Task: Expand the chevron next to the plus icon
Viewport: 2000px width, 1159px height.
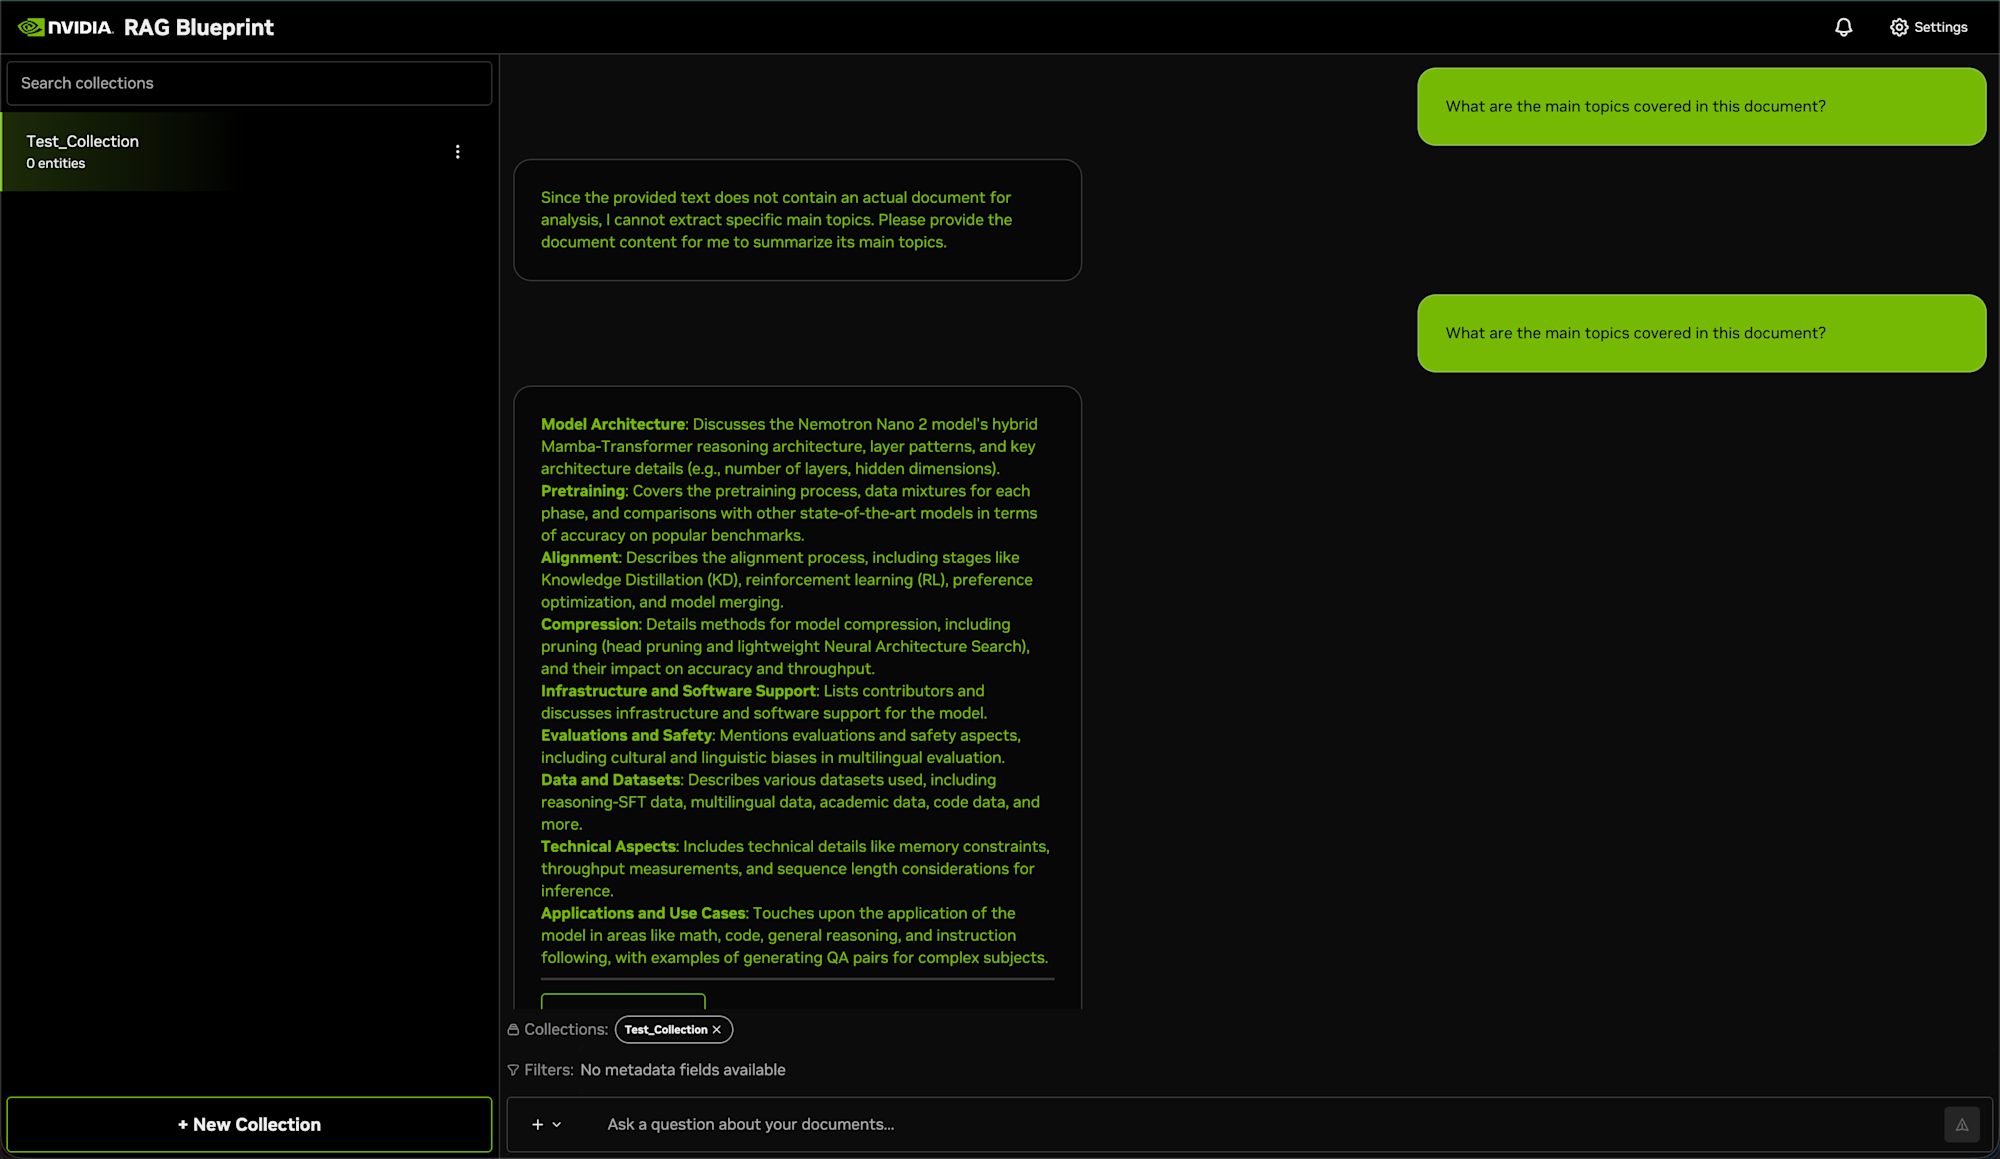Action: [x=557, y=1124]
